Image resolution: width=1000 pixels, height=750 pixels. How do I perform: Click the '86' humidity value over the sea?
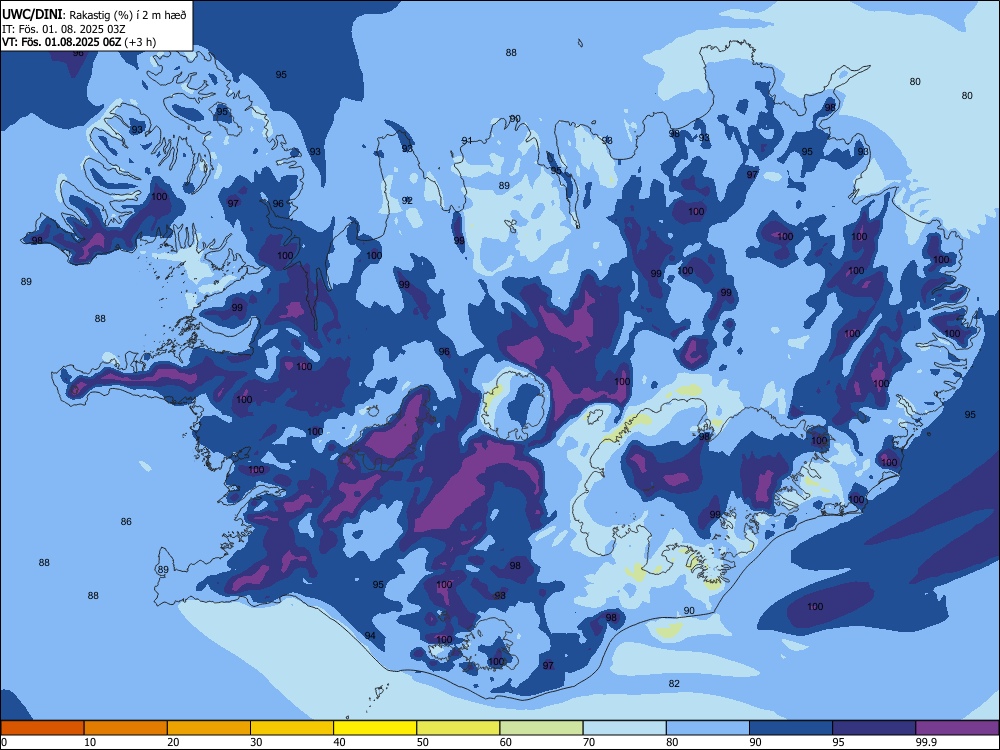tap(126, 522)
